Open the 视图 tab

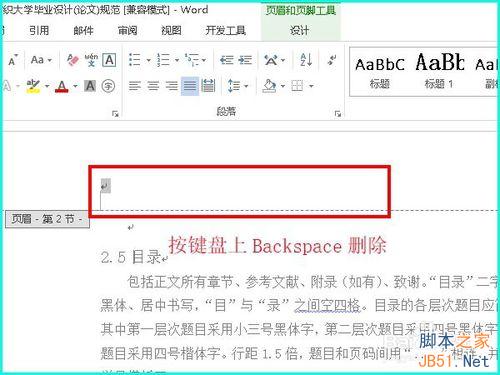pos(171,31)
